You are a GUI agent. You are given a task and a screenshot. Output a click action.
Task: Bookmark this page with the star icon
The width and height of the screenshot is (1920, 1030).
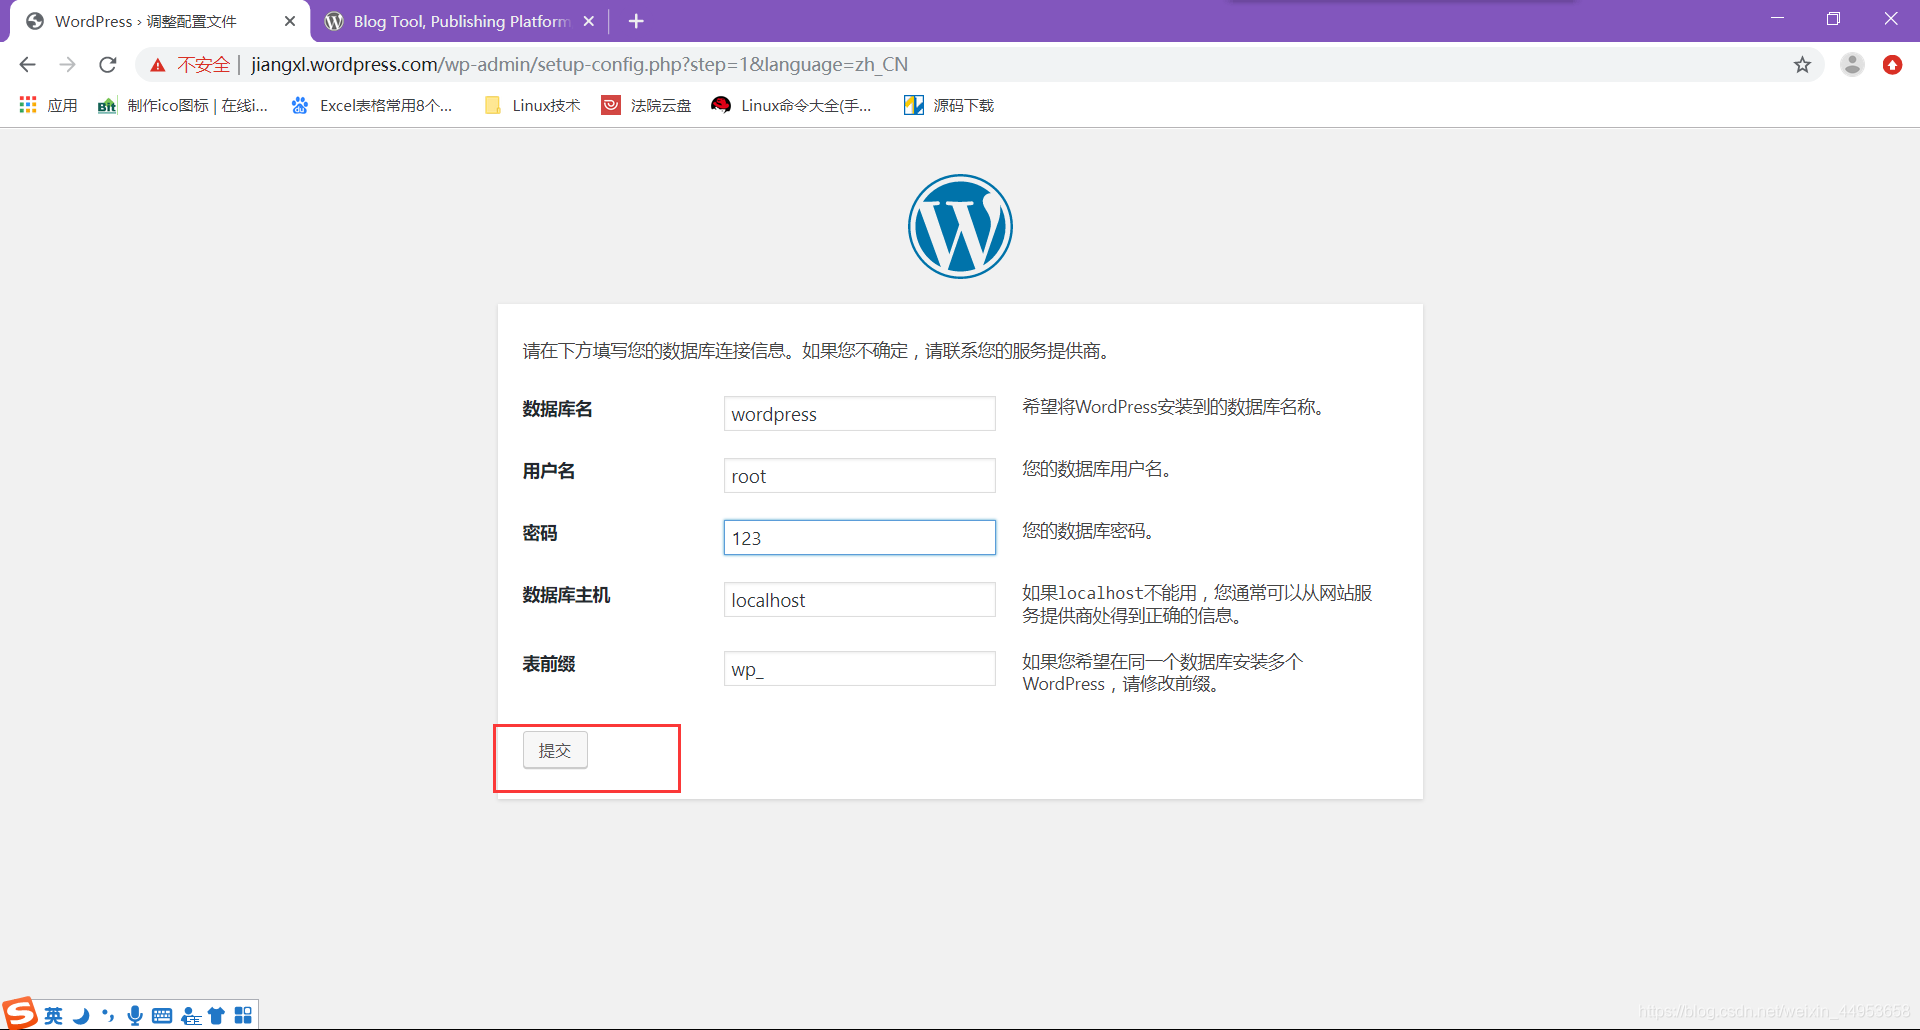point(1802,65)
